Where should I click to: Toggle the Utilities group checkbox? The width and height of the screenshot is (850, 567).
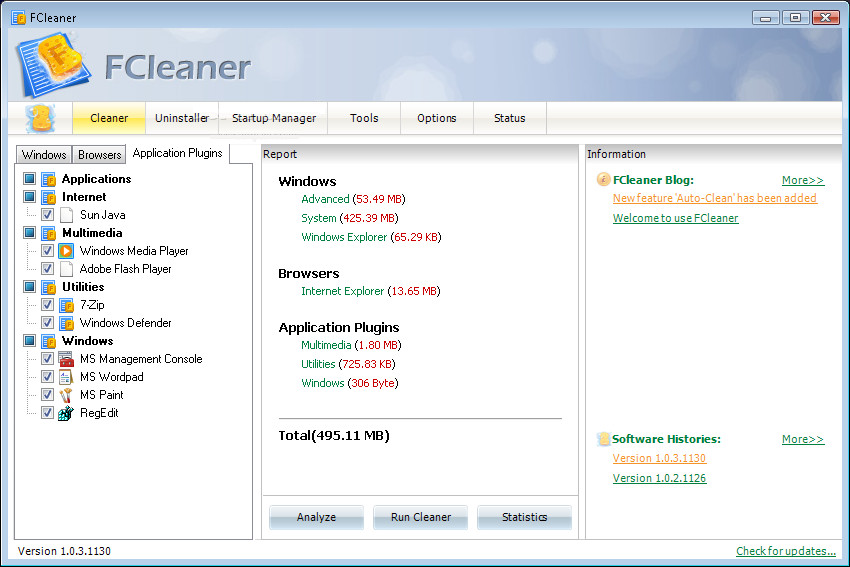(x=30, y=286)
